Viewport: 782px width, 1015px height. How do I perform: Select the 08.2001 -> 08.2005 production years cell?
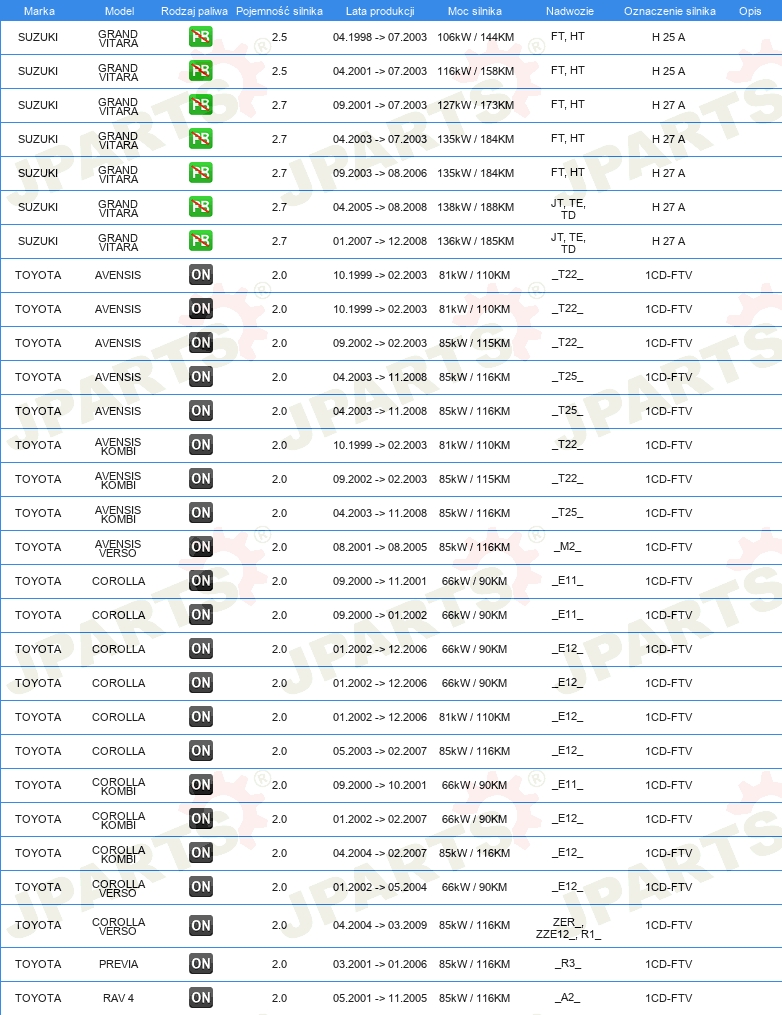point(380,546)
